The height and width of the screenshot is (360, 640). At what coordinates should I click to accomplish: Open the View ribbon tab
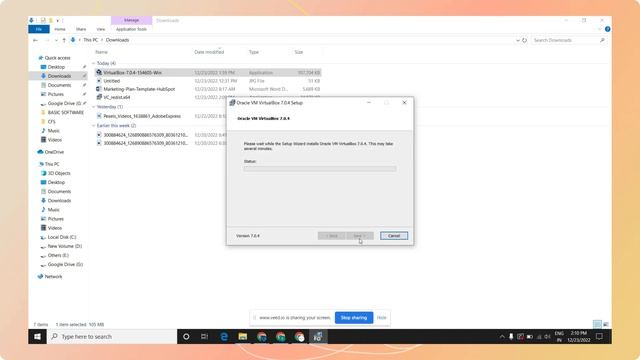(100, 29)
